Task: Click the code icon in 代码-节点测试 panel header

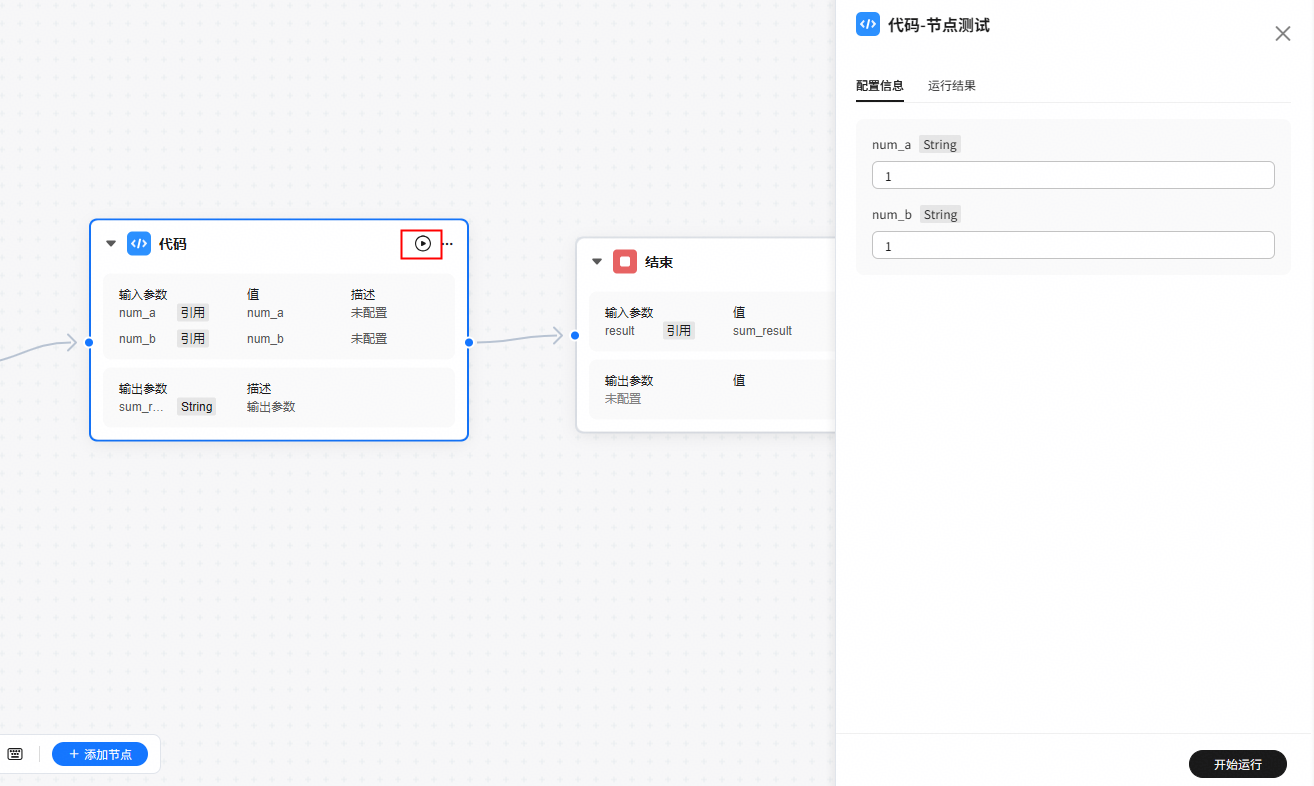Action: [868, 25]
